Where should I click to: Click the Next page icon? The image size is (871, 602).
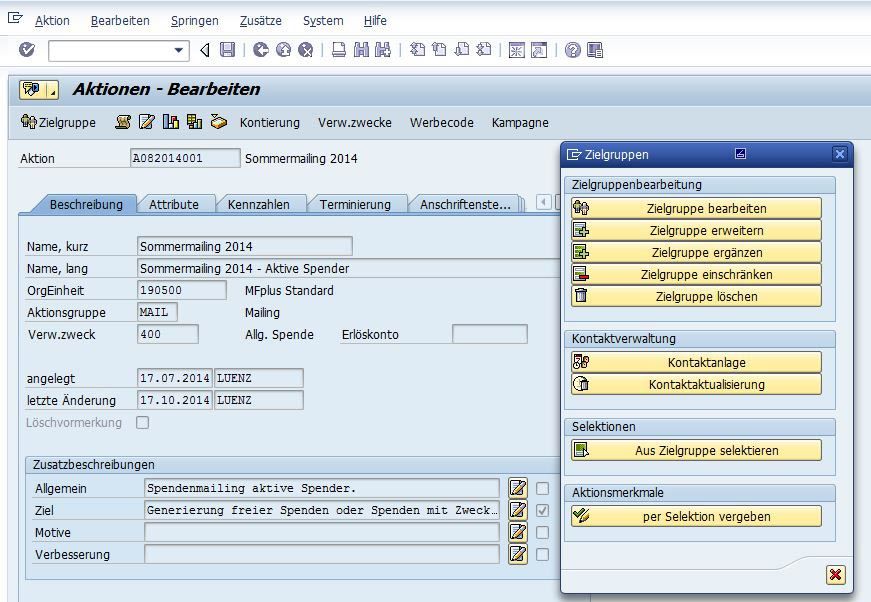(x=462, y=50)
